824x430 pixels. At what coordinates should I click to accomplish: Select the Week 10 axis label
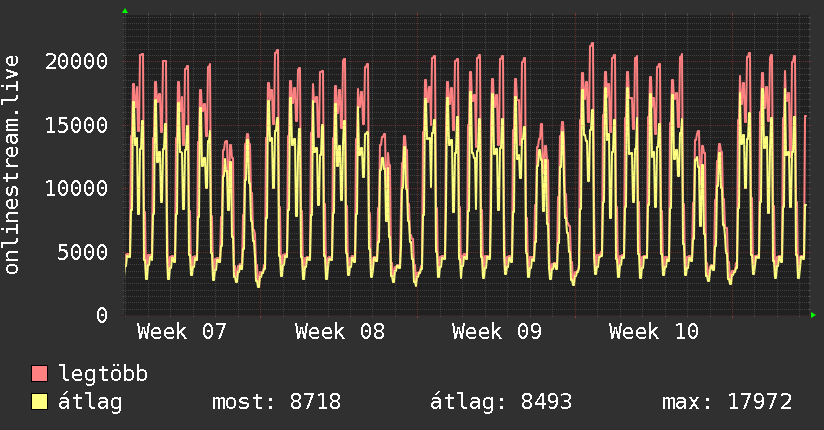click(654, 332)
